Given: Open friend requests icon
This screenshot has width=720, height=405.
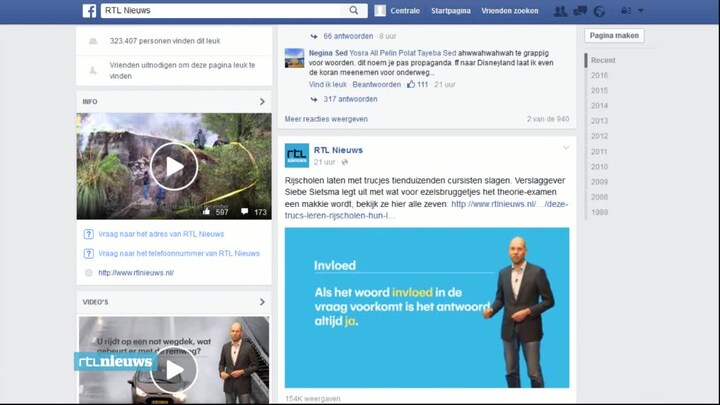Looking at the screenshot, I should click(560, 11).
